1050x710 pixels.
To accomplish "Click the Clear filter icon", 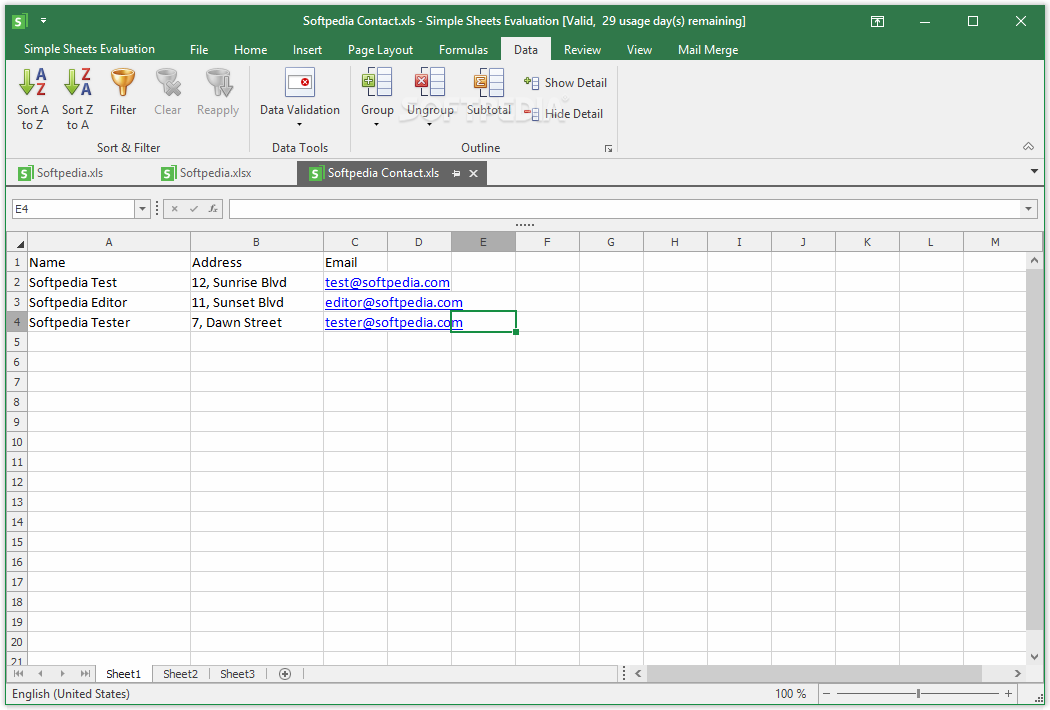I will coord(167,92).
